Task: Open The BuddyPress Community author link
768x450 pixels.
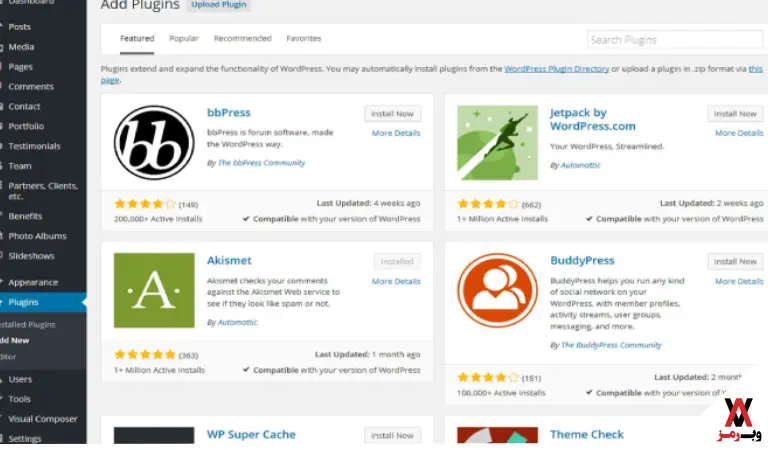Action: tap(611, 345)
